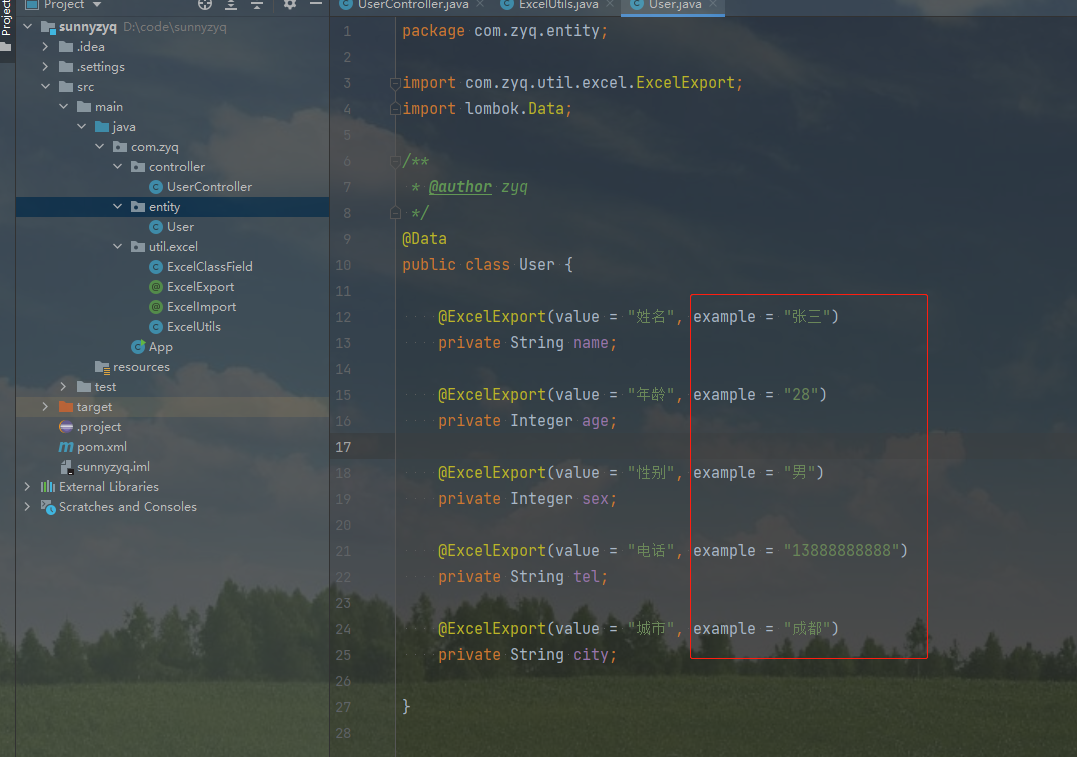1077x757 pixels.
Task: Toggle the Javadoc comment fold marker
Action: 395,161
